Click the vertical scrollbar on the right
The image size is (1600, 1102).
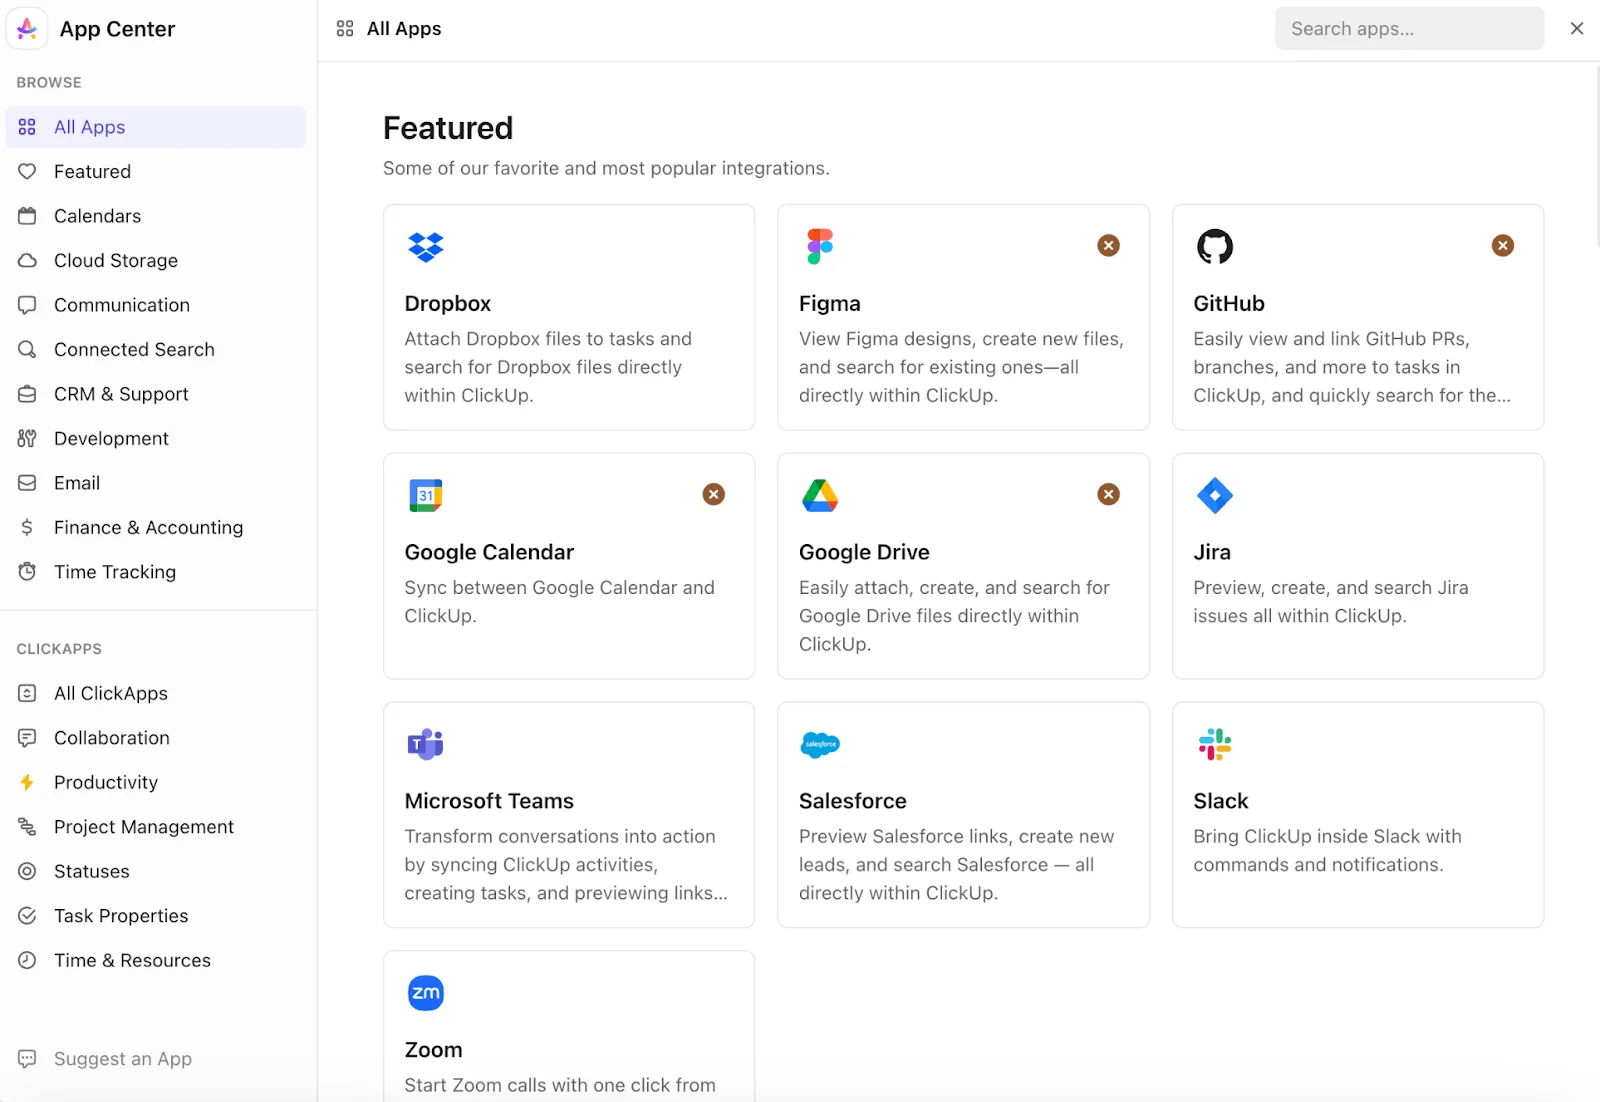pos(1596,155)
